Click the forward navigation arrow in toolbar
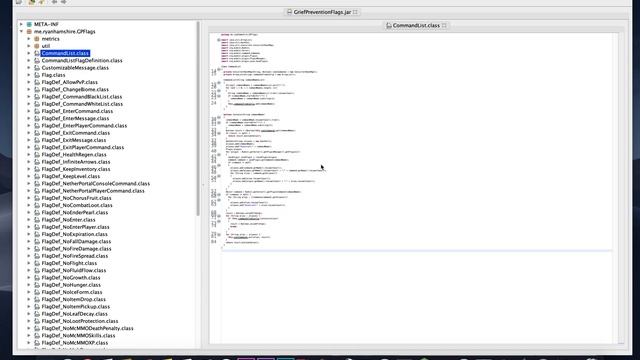Image resolution: width=640 pixels, height=360 pixels. [64, 2]
